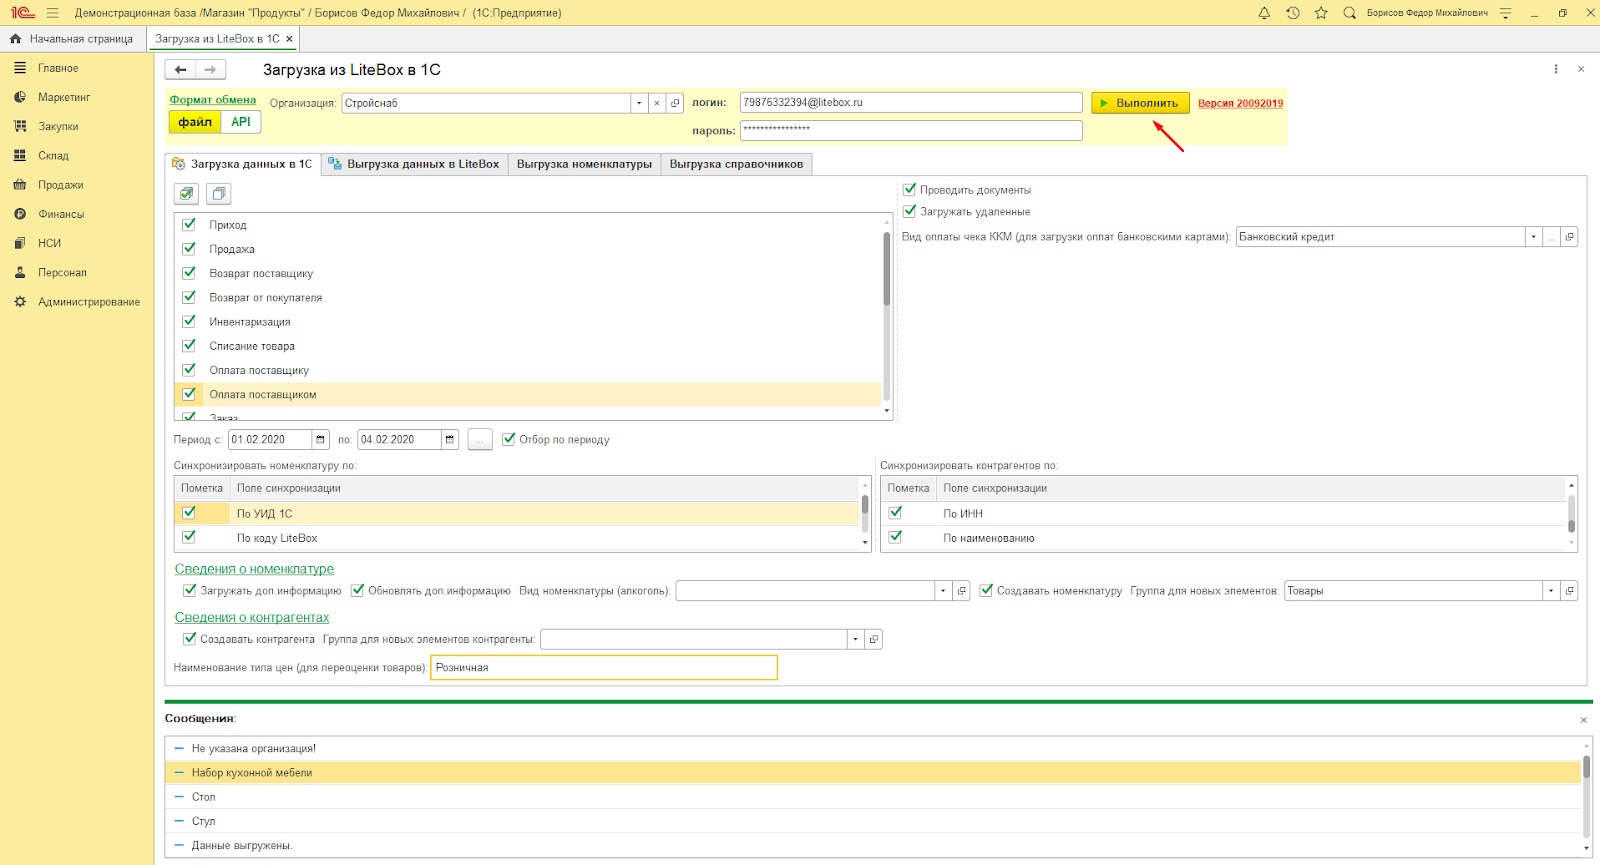Click the messages list scrollbar

1586,768
